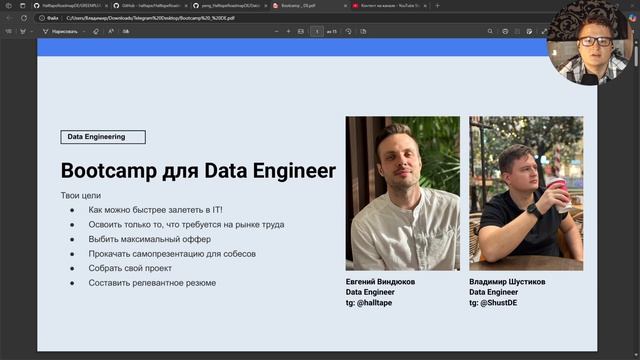The image size is (640, 360).
Task: Toggle the page view layout icon
Action: pos(363,31)
